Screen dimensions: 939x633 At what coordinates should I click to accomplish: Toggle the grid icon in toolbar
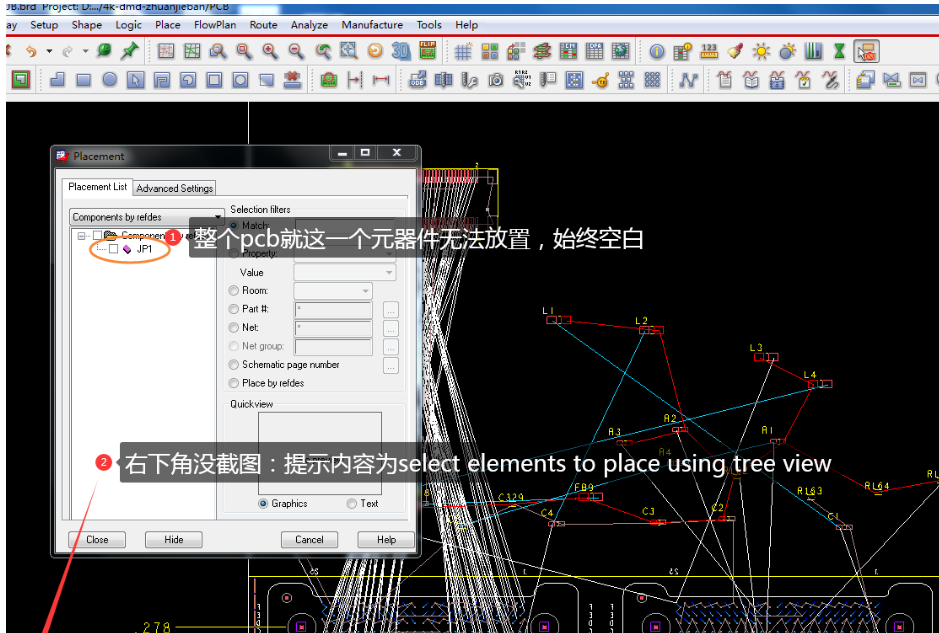[463, 52]
